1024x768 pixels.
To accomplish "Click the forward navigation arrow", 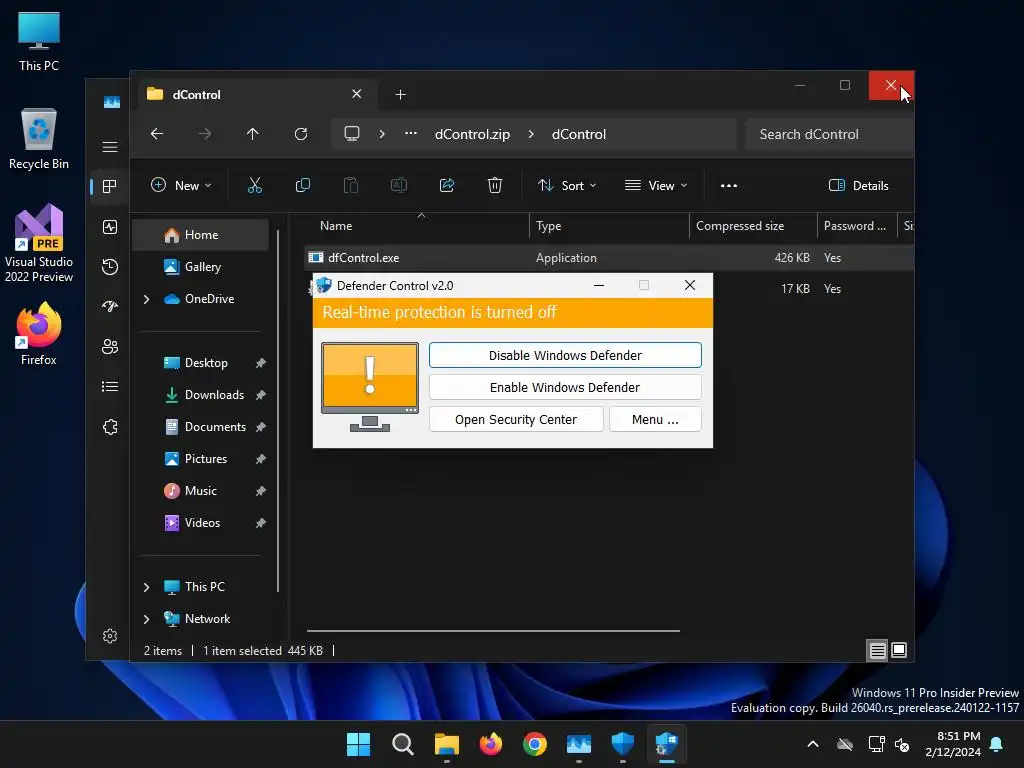I will 204,134.
